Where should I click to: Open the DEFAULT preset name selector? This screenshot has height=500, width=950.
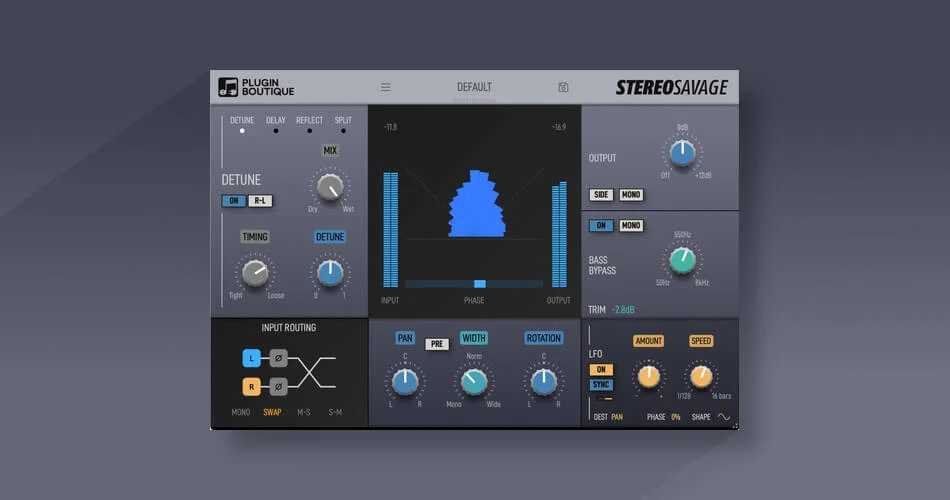pyautogui.click(x=474, y=87)
